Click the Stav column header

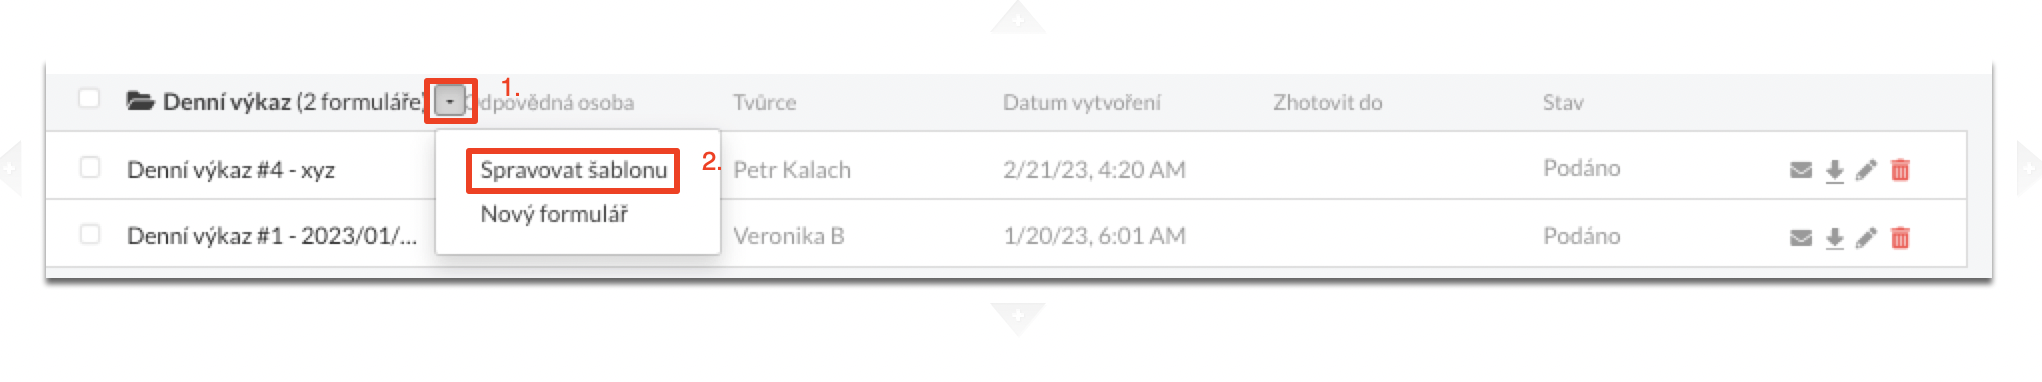point(1563,102)
